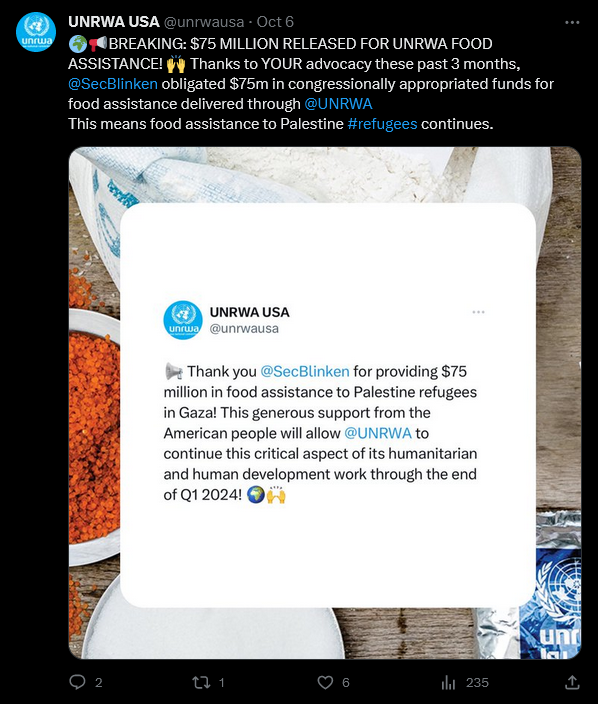Retweet this UNRWA USA post
The image size is (598, 704).
[201, 682]
